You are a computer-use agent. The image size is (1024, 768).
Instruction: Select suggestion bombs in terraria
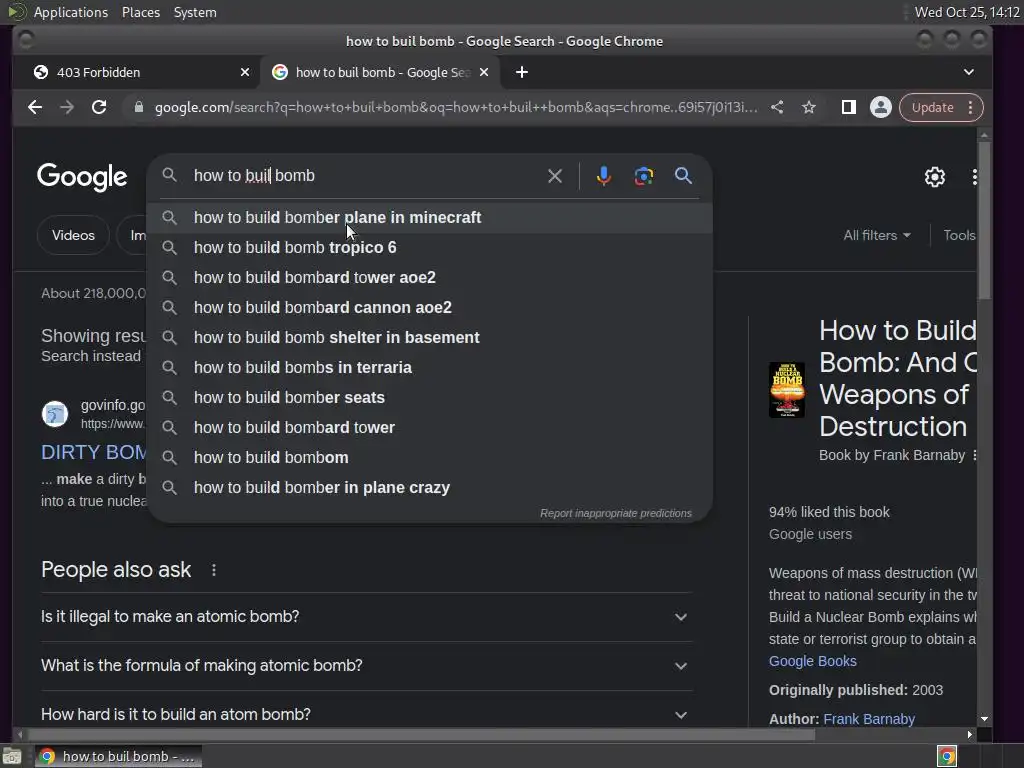coord(430,368)
